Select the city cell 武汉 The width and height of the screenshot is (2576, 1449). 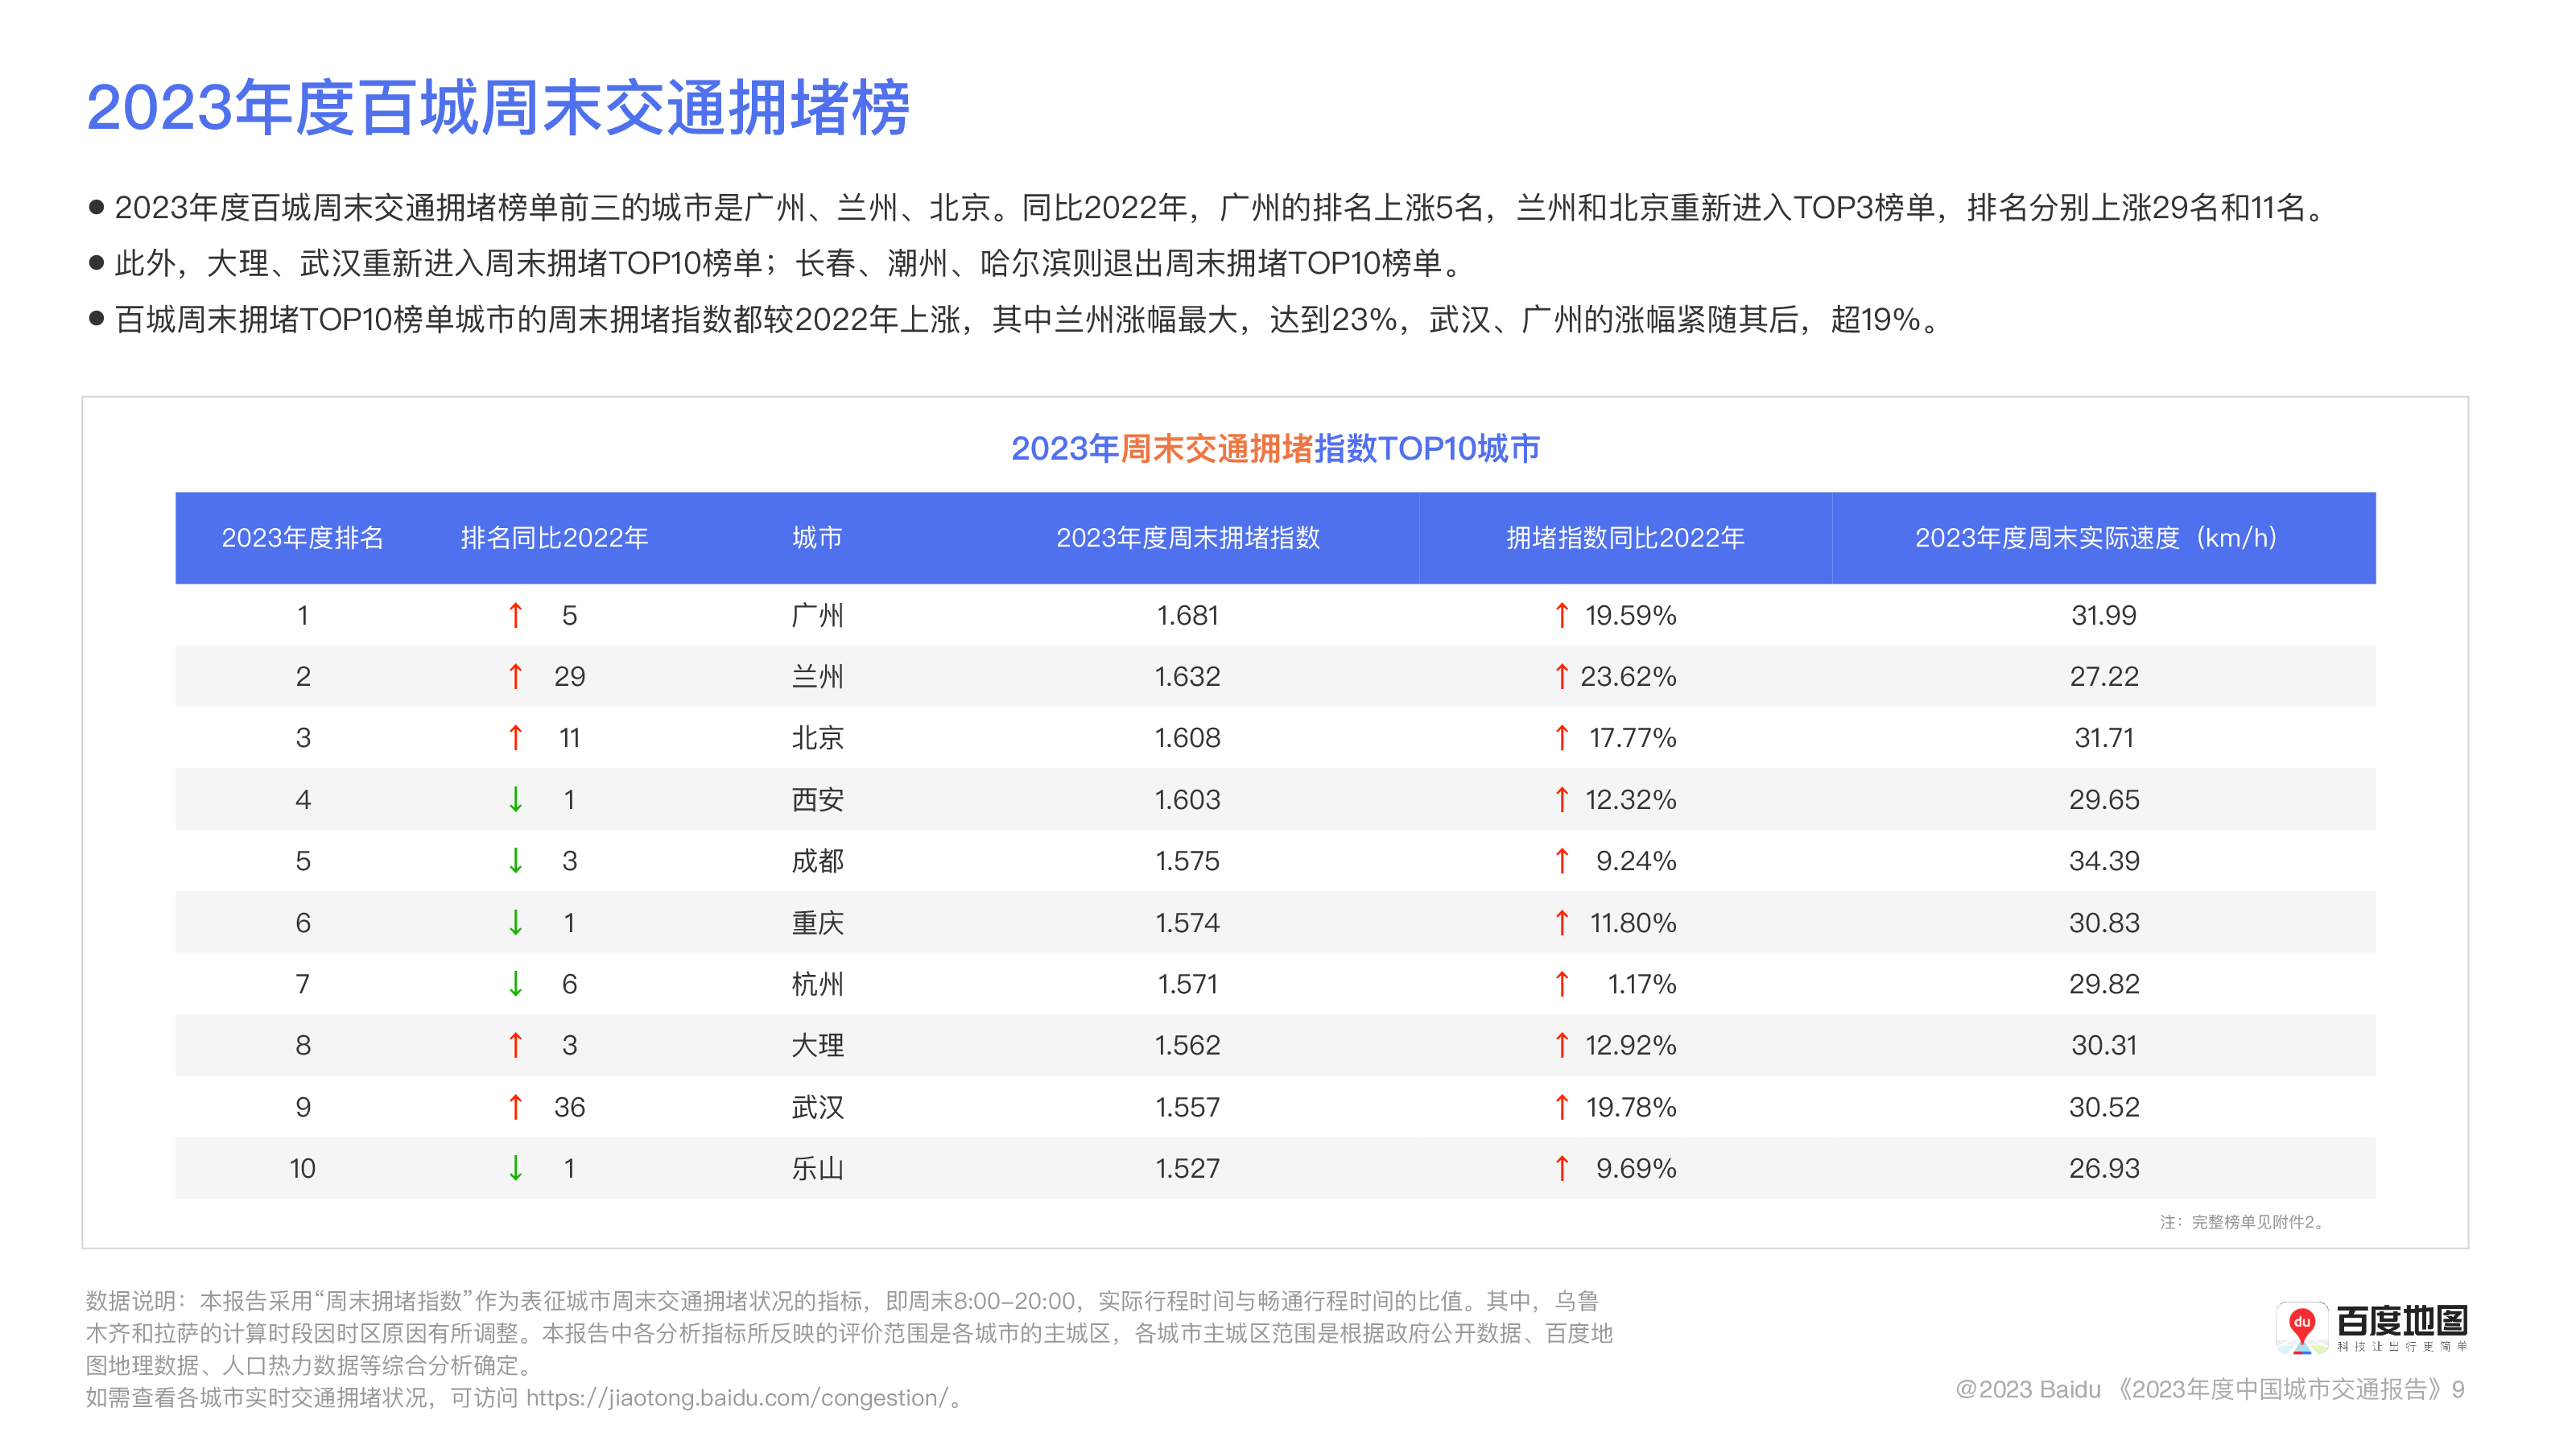pyautogui.click(x=817, y=1107)
